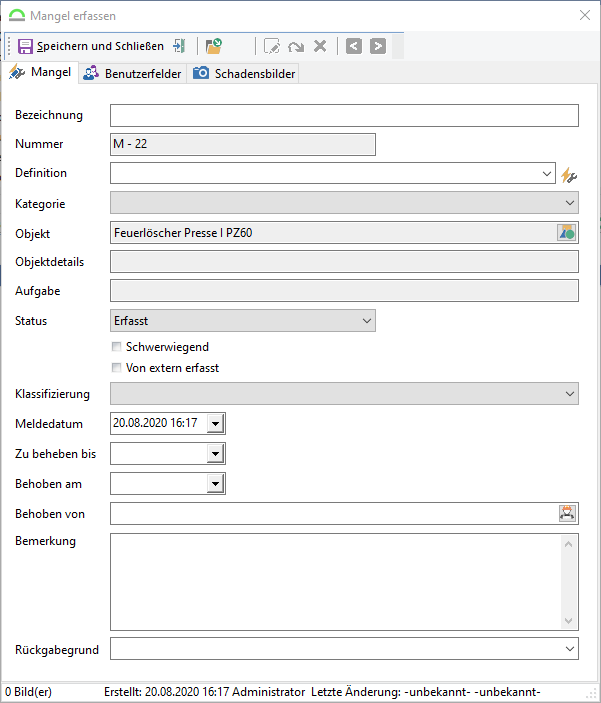Image resolution: width=601 pixels, height=703 pixels.
Task: Click the 0 Bild(er) status text
Action: 28,692
